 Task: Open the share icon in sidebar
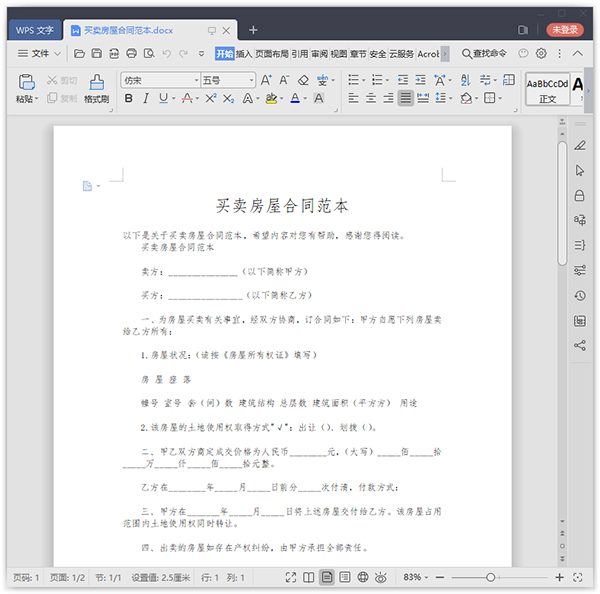point(580,345)
